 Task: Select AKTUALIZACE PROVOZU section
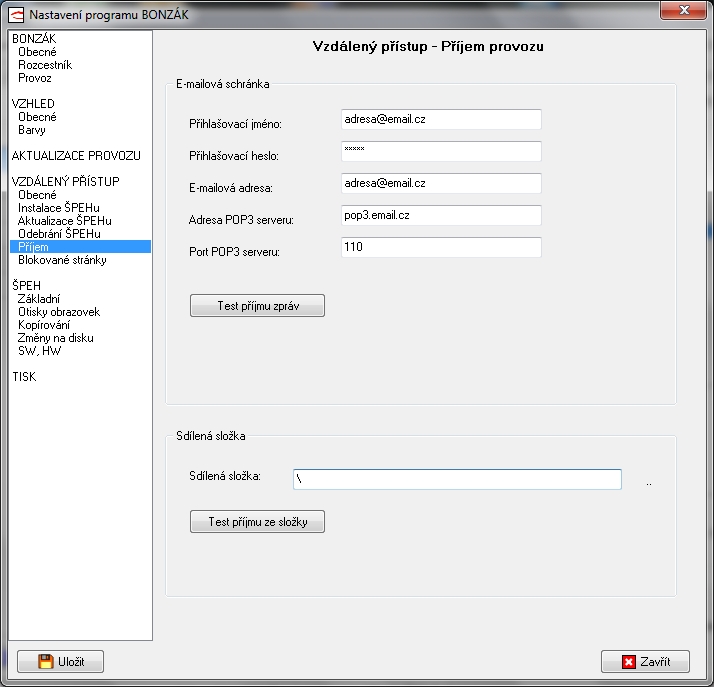coord(76,156)
